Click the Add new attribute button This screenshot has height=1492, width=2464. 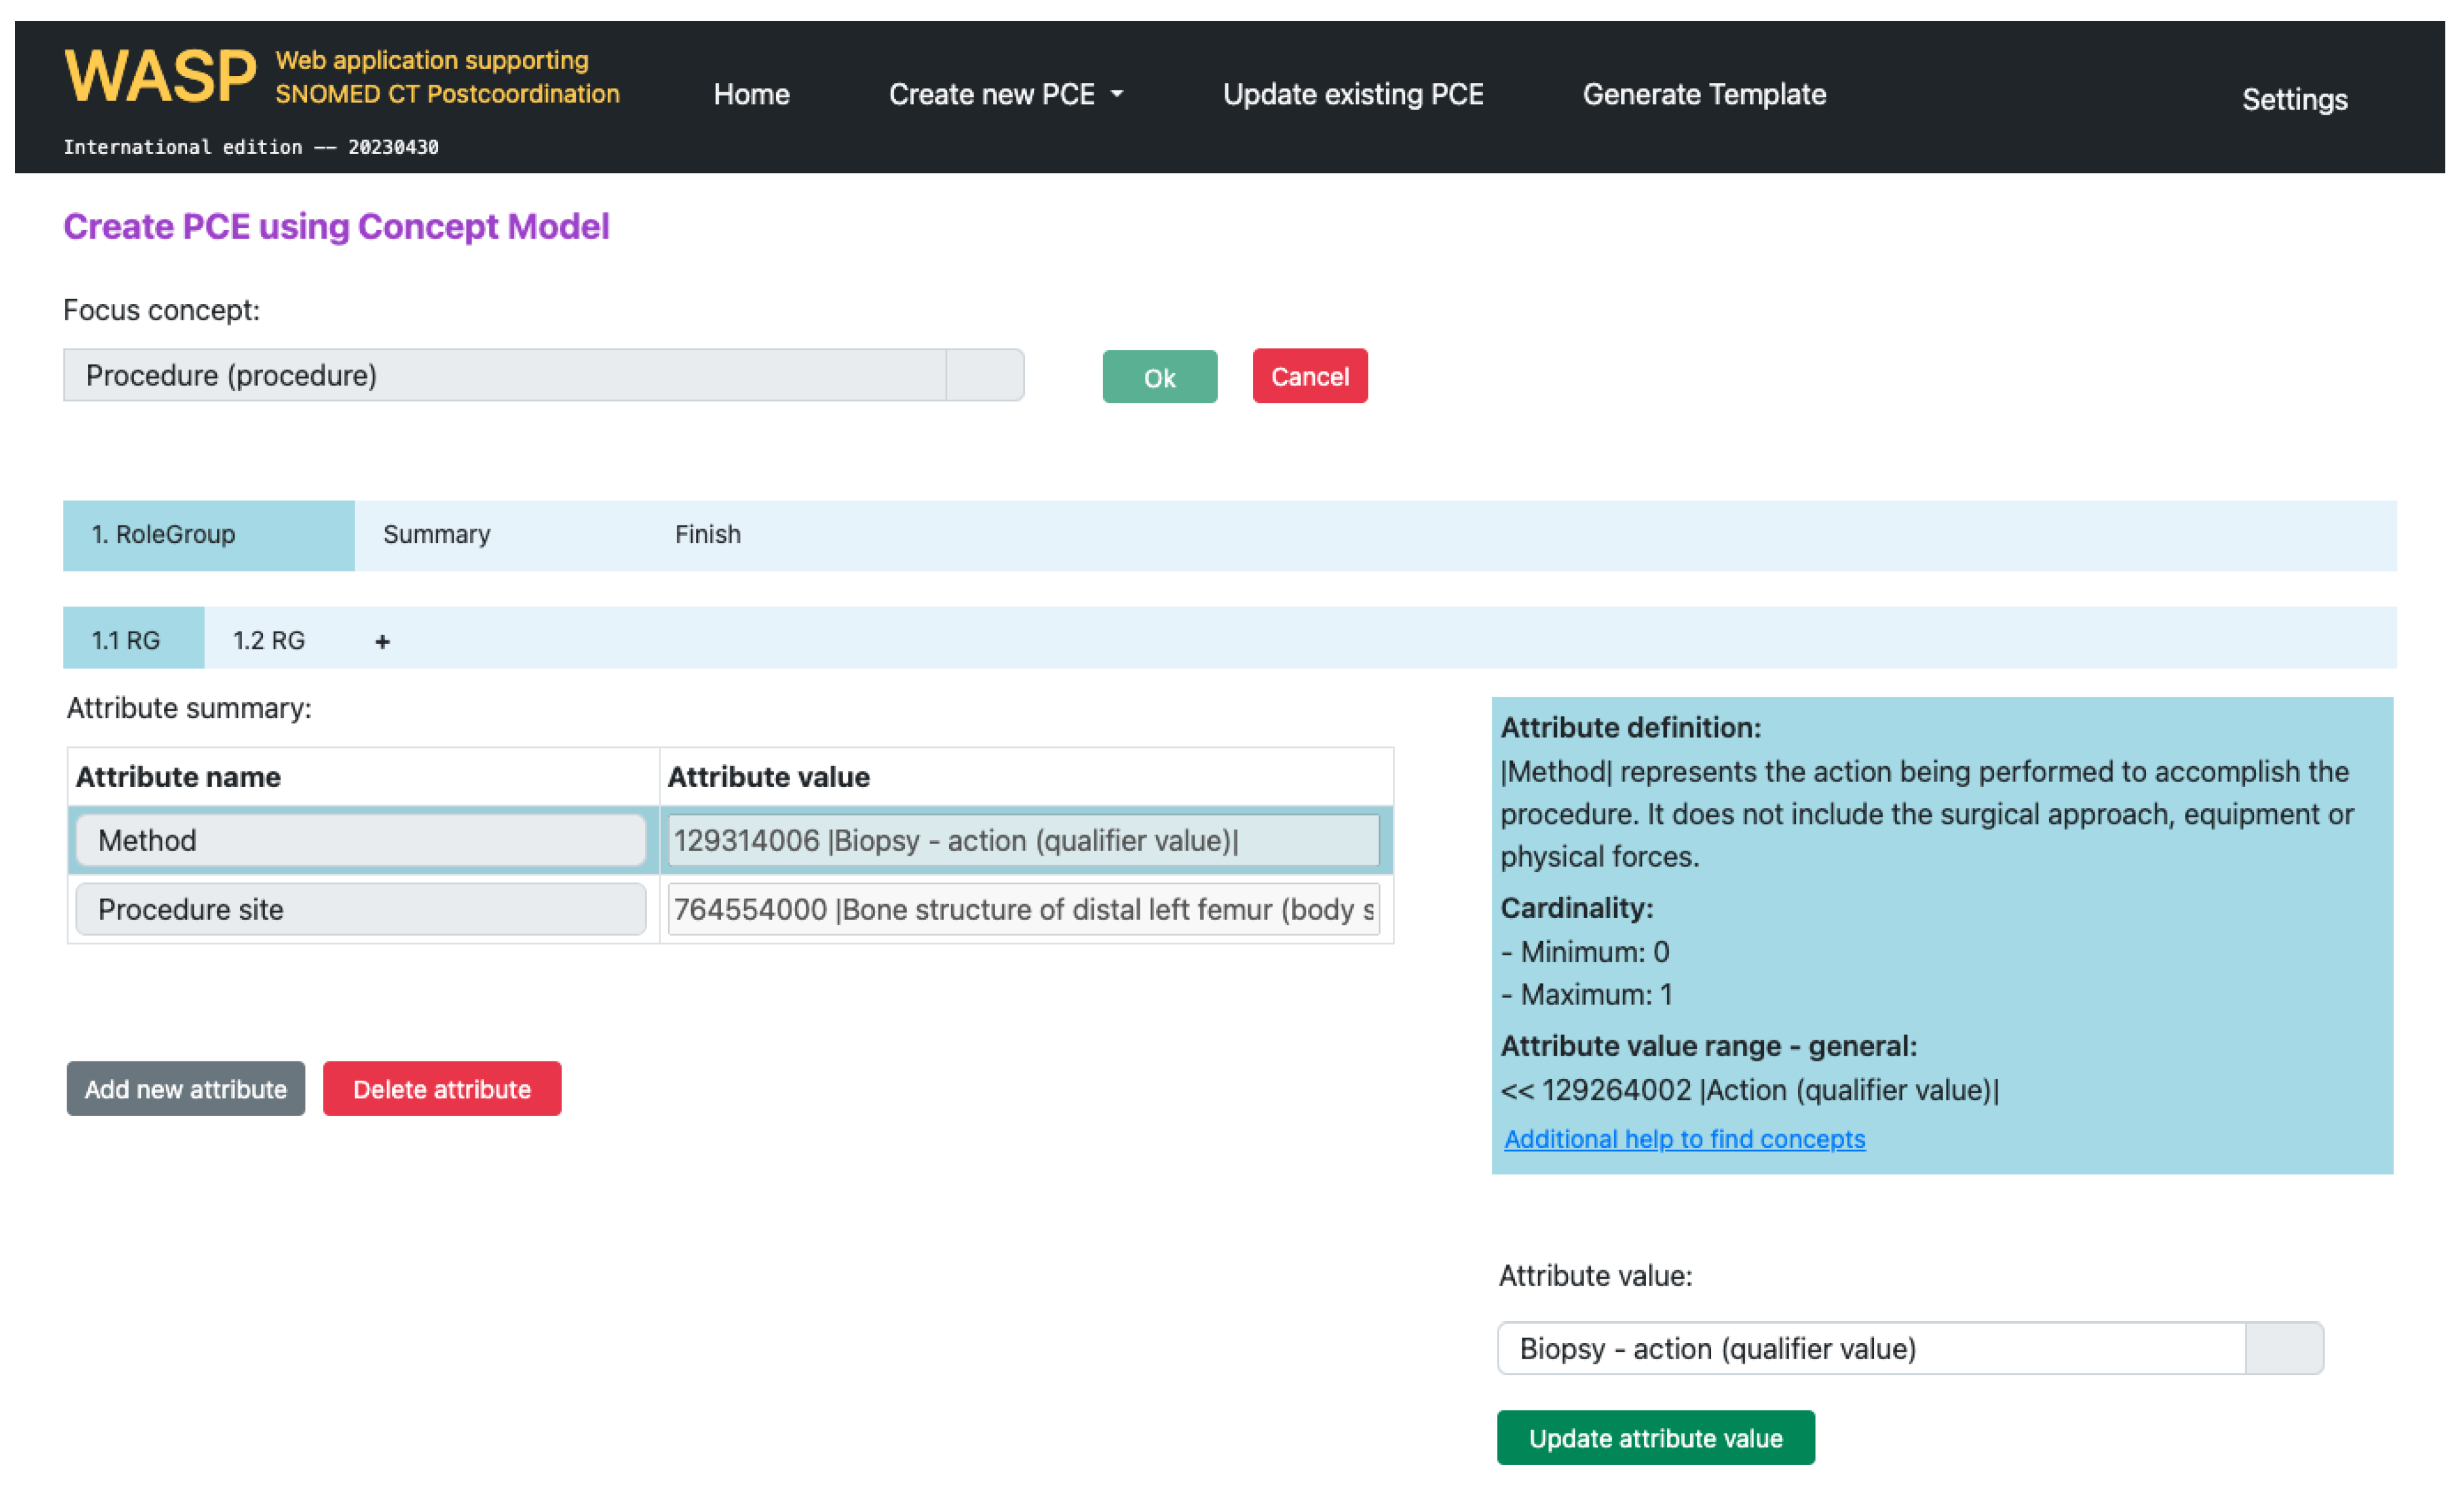click(x=186, y=1089)
